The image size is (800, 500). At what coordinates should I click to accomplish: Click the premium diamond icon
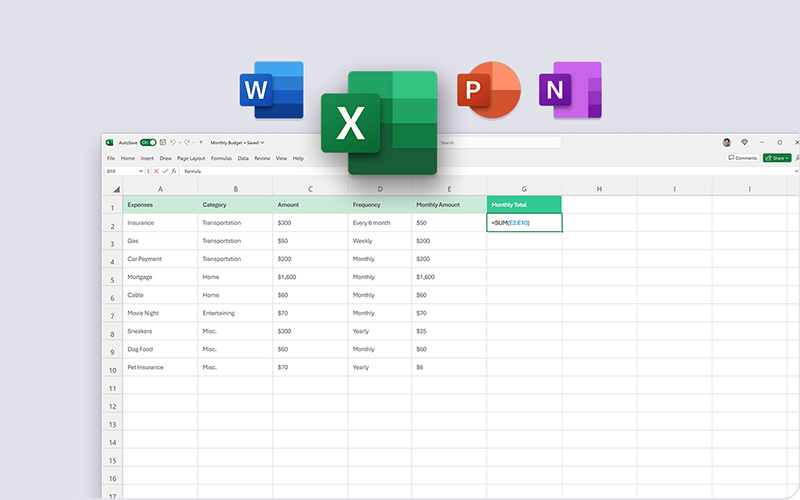point(744,143)
